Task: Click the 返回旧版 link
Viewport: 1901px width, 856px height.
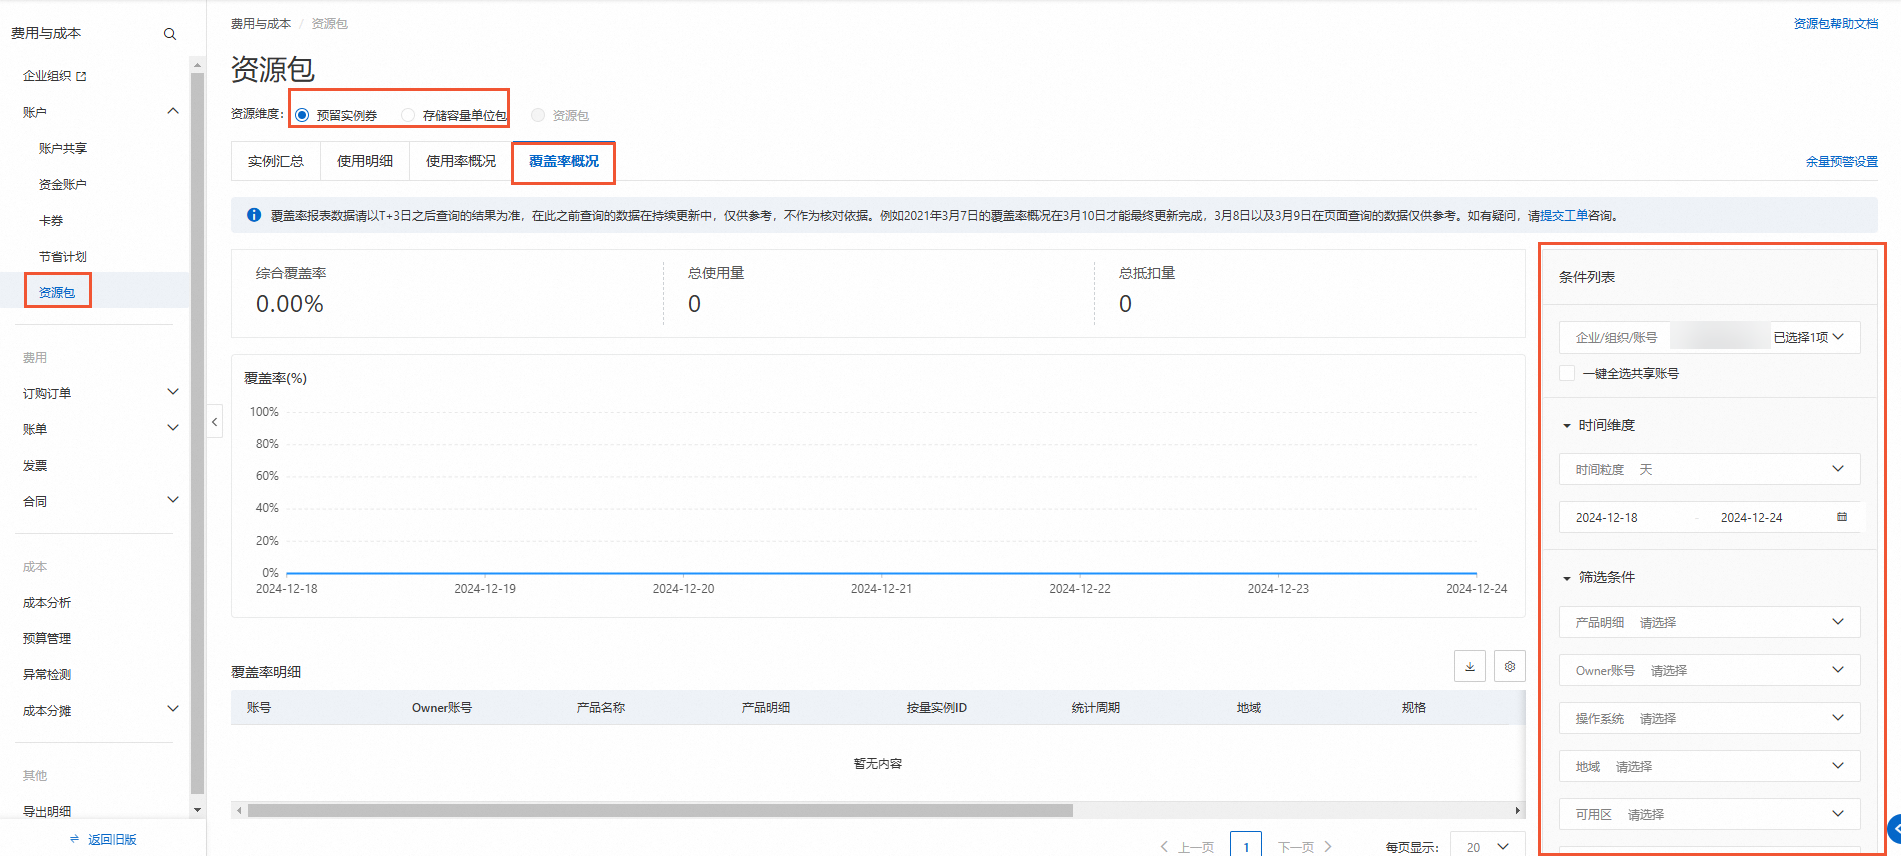Action: coord(112,839)
